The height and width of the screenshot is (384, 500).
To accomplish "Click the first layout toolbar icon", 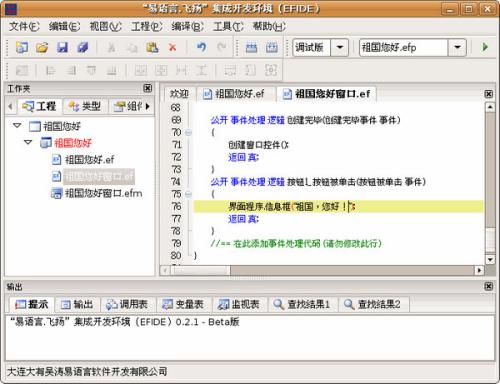I will 22,70.
